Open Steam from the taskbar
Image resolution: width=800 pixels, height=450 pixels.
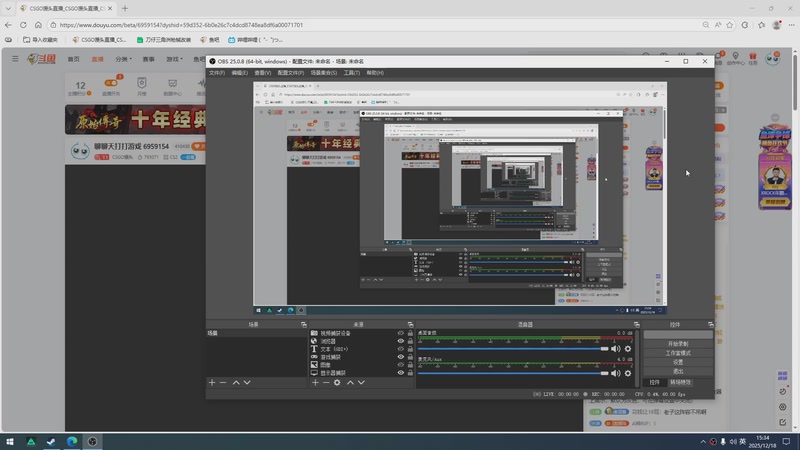tap(51, 441)
